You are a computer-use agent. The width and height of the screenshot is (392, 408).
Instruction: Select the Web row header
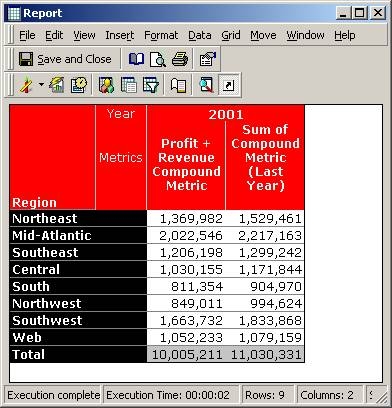tap(78, 337)
